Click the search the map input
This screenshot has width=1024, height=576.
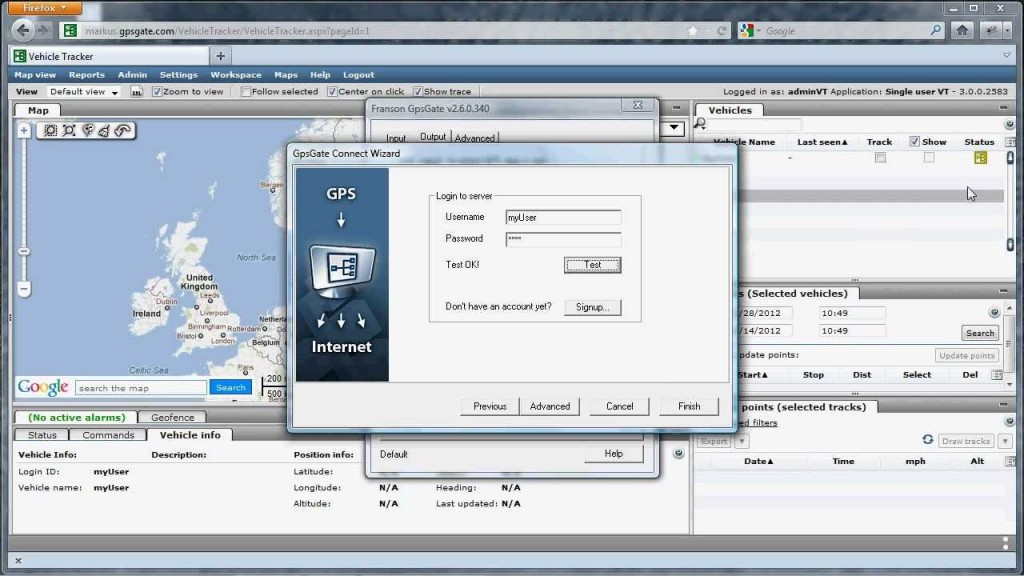pos(141,388)
